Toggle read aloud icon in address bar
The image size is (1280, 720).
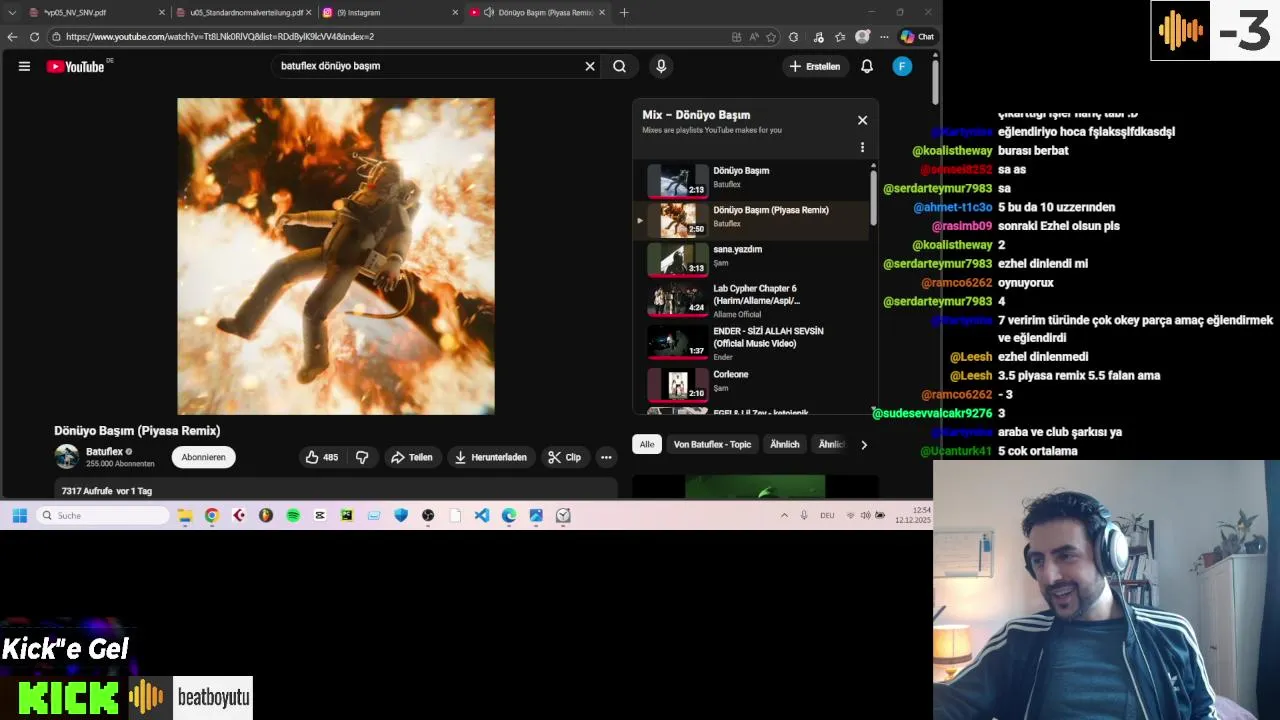(x=754, y=37)
